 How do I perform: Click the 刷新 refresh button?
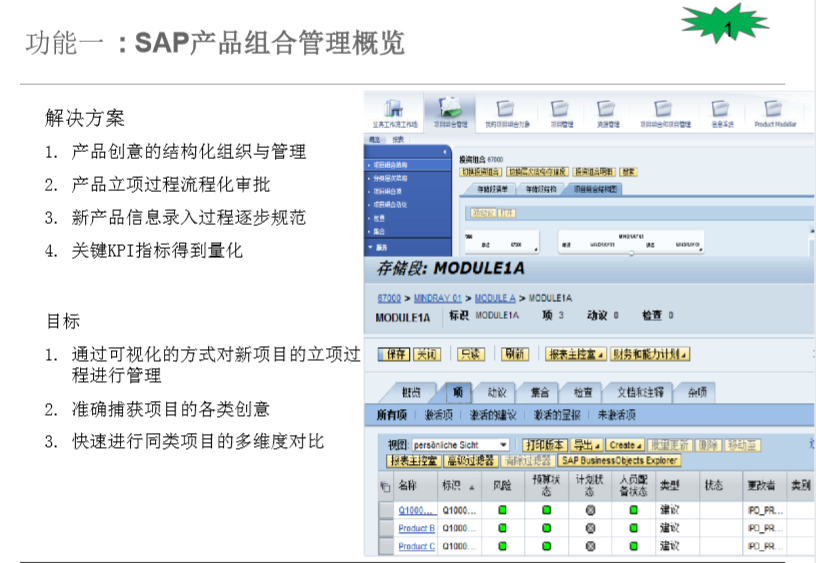515,354
